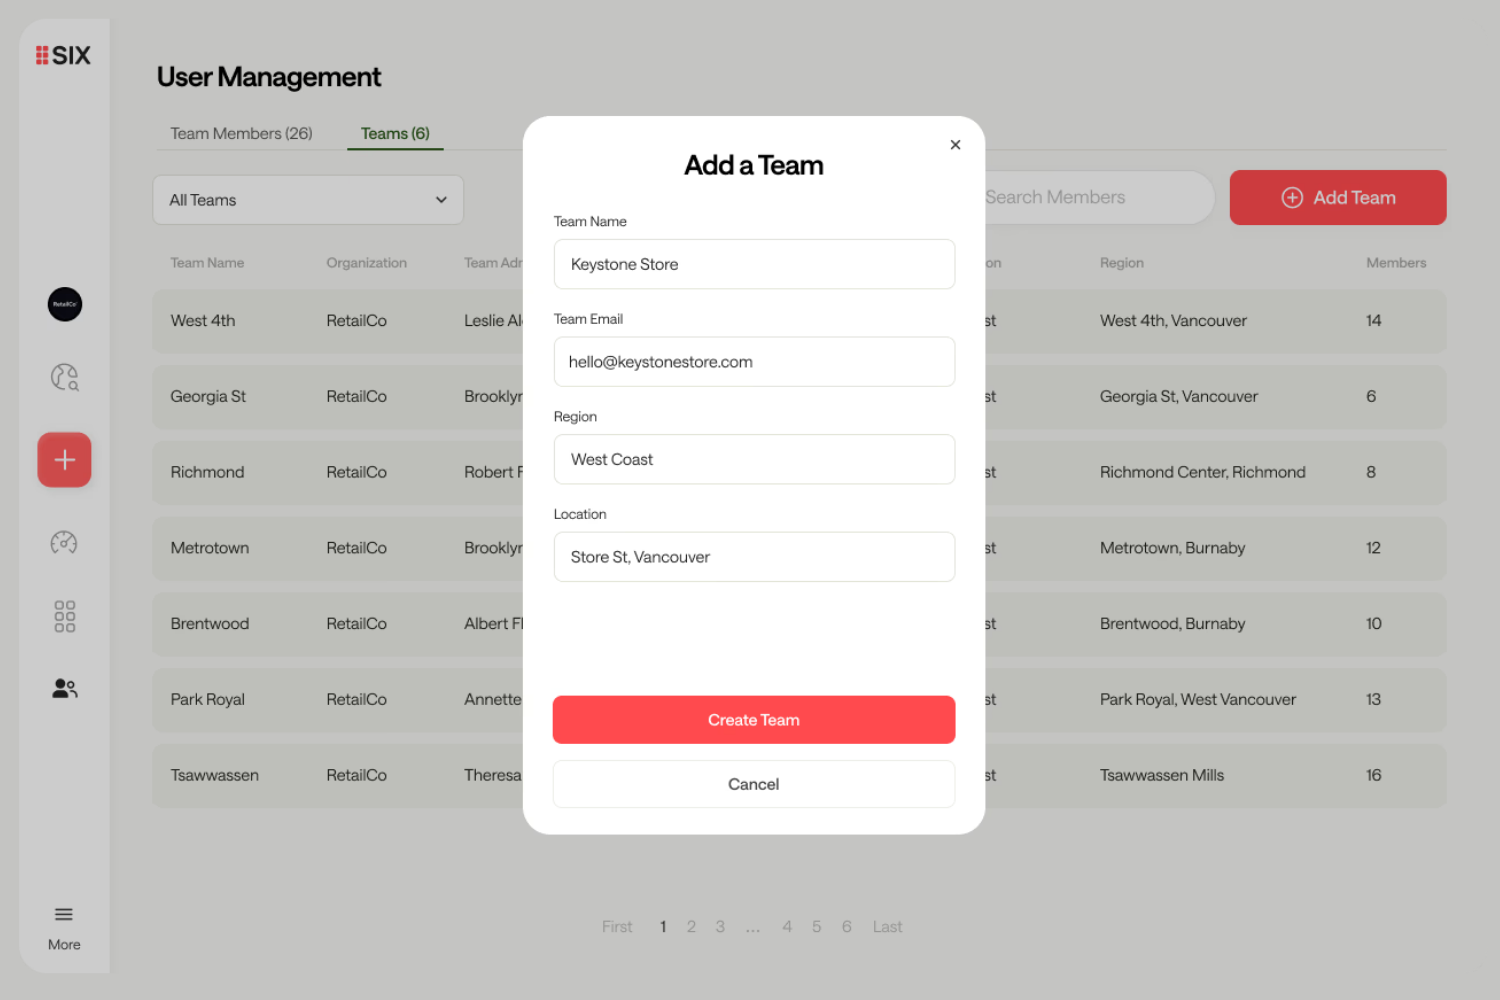This screenshot has height=1000, width=1500.
Task: Click the red plus button in sidebar
Action: pyautogui.click(x=65, y=460)
